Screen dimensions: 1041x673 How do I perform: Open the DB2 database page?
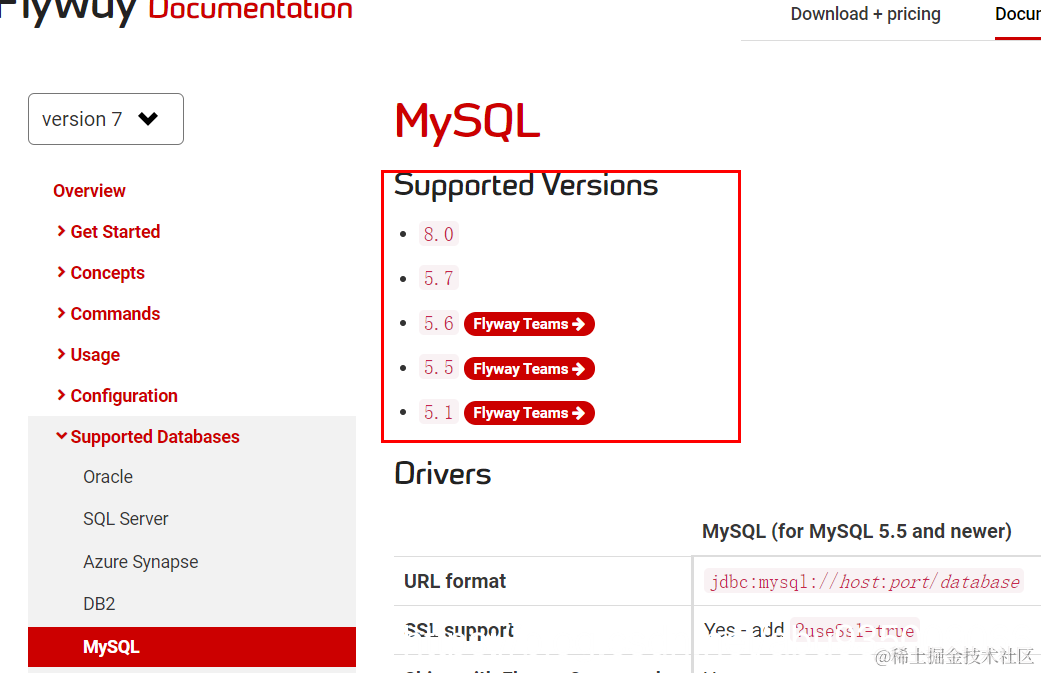pos(99,604)
